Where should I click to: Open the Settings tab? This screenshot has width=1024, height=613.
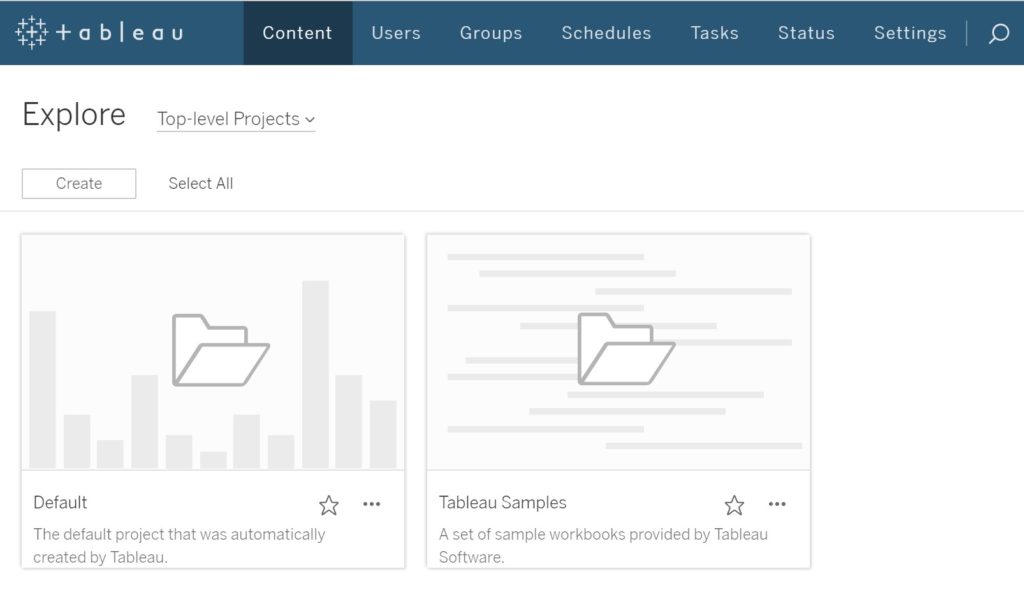(910, 33)
